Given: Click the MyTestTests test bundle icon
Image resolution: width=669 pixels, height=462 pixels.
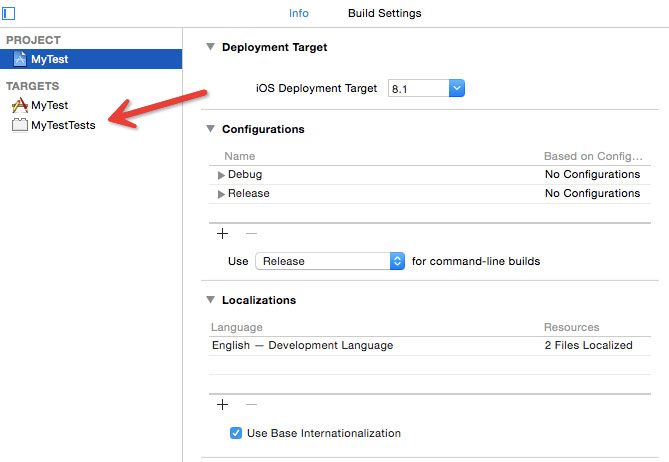Looking at the screenshot, I should 18,126.
